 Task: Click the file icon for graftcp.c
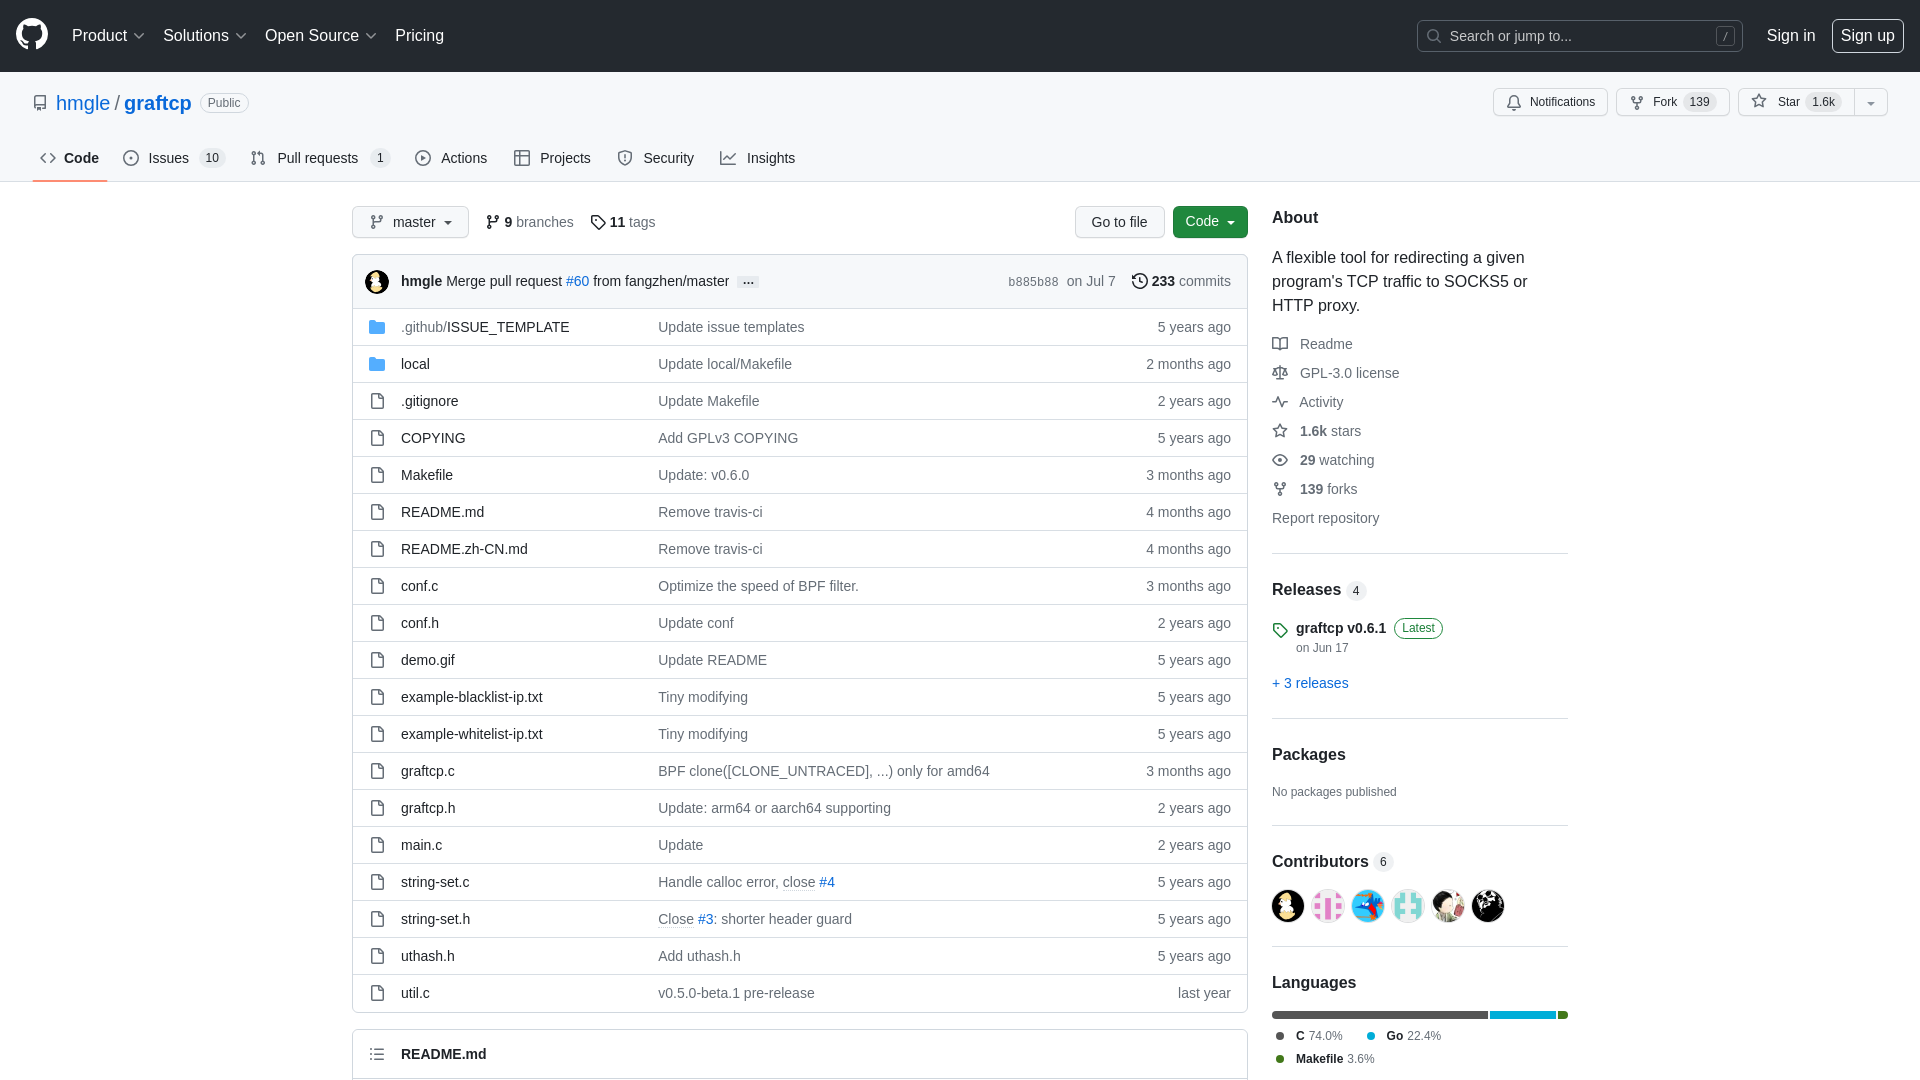click(377, 771)
